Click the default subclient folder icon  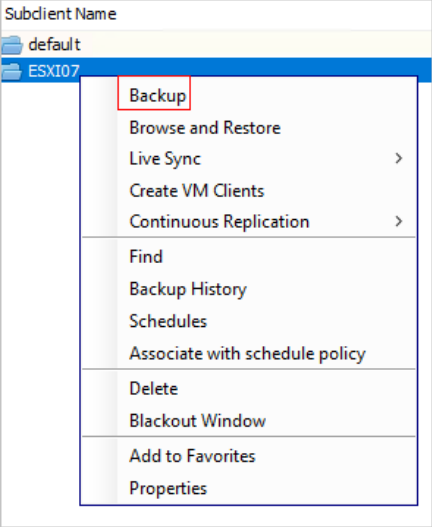pyautogui.click(x=12, y=45)
